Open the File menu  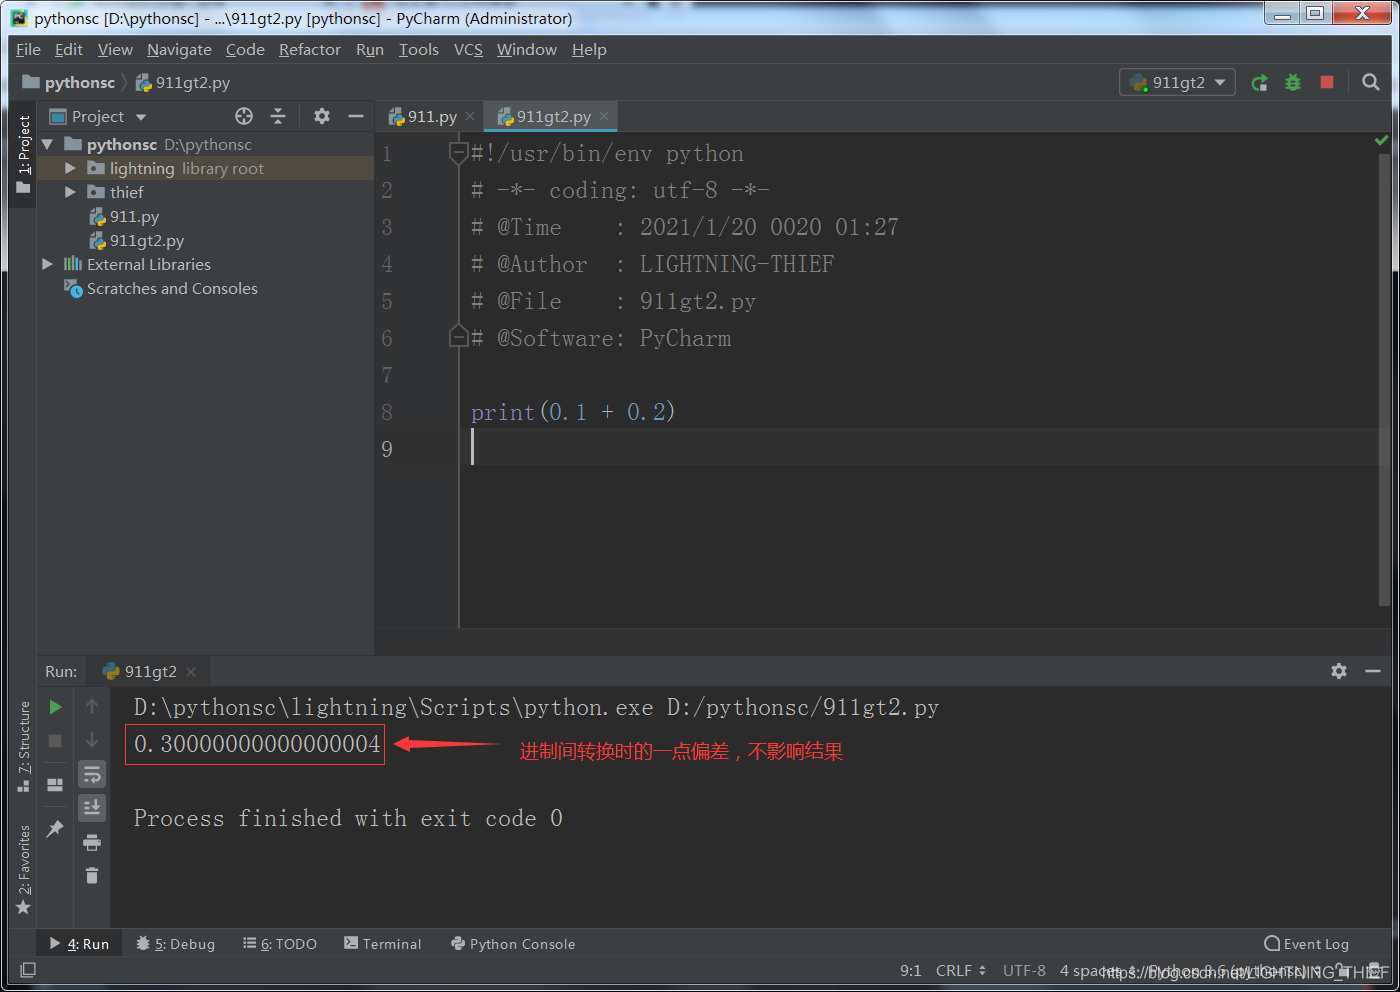click(28, 50)
